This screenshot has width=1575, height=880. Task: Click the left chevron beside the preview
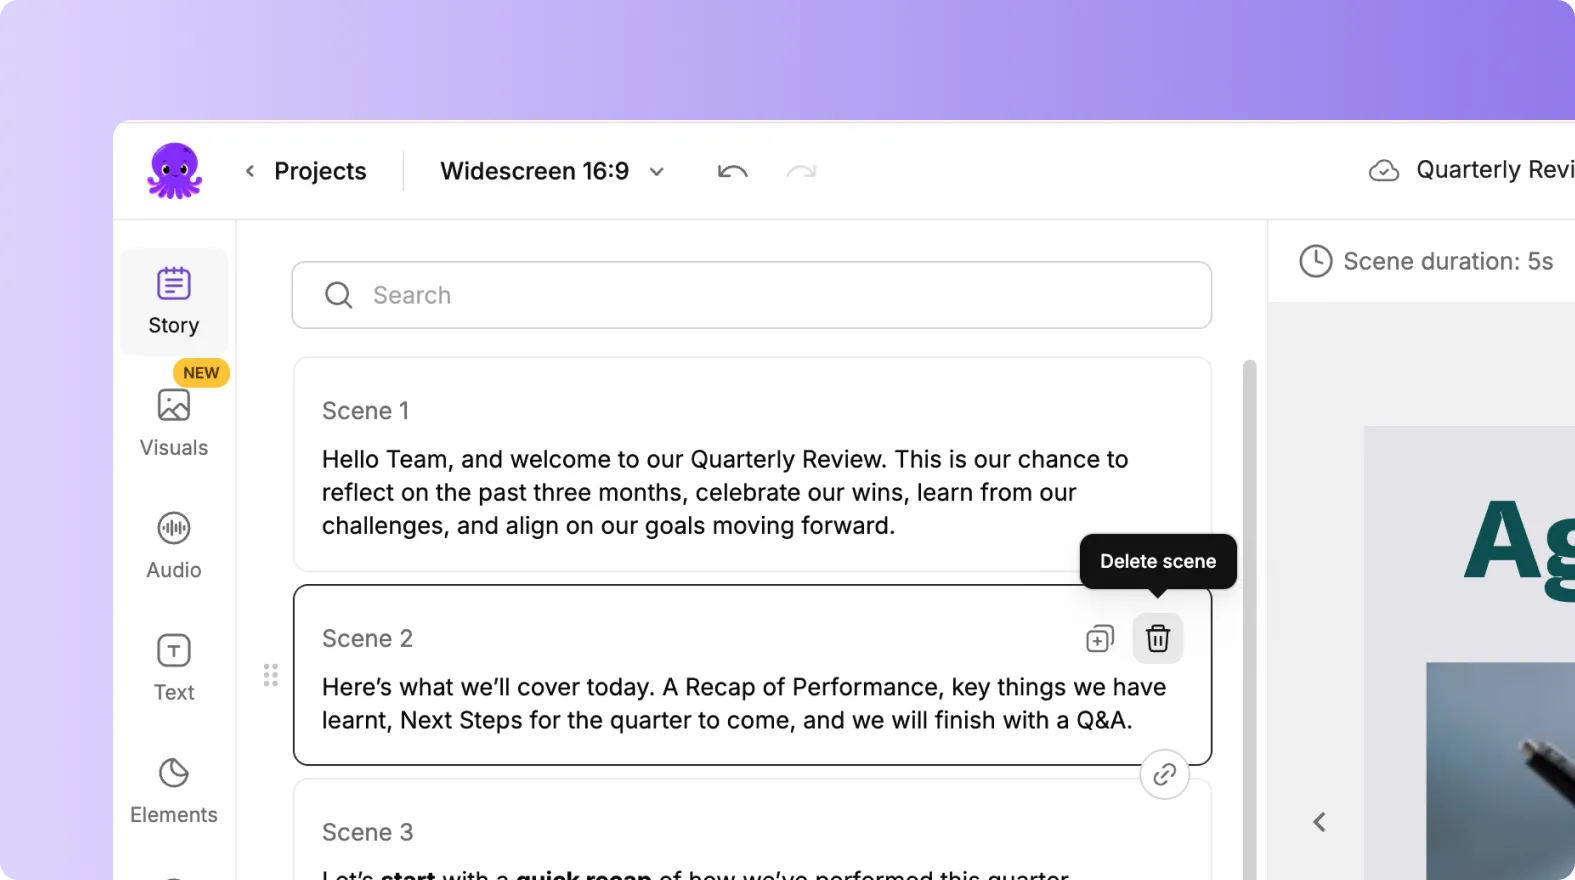[x=1319, y=822]
